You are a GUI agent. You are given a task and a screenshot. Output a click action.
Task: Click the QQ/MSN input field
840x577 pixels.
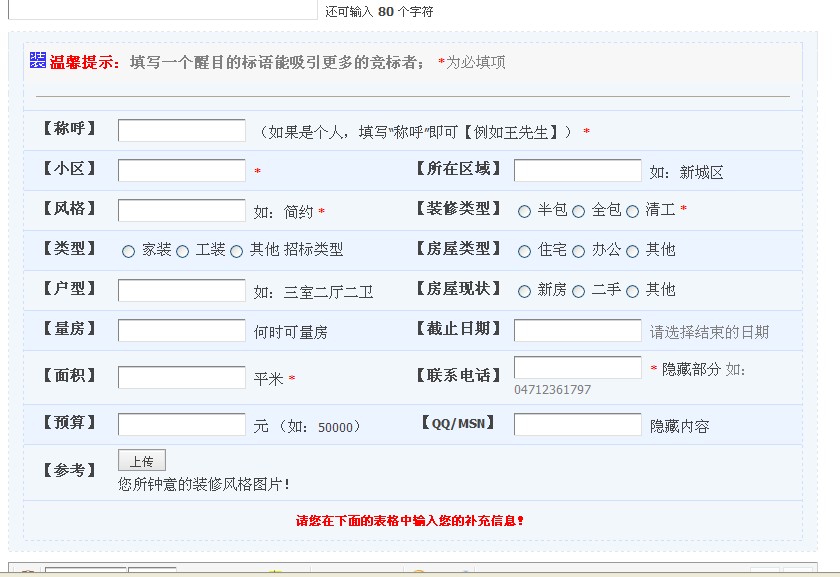(578, 424)
